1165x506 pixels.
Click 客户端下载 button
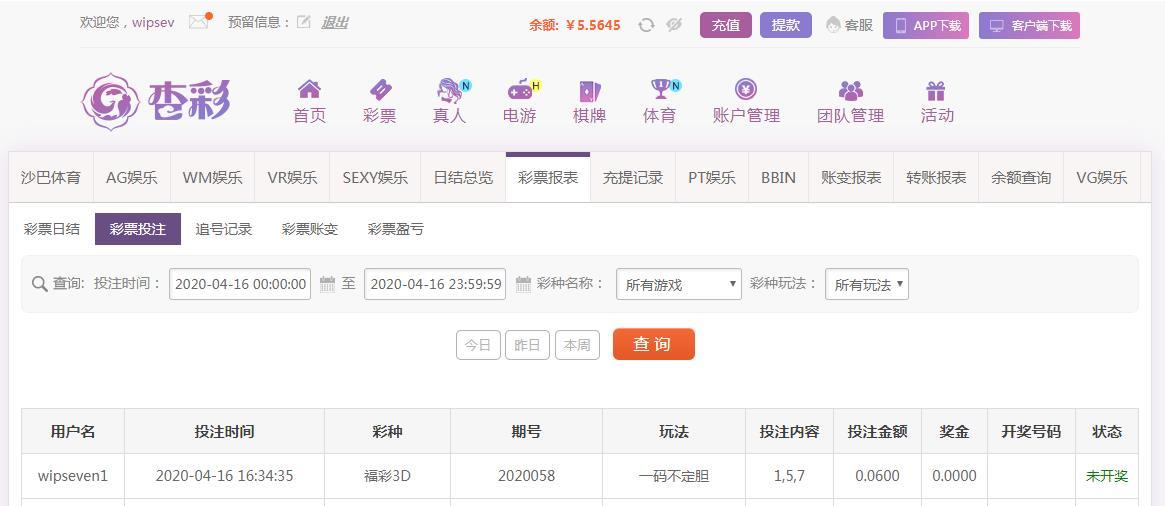point(1029,25)
